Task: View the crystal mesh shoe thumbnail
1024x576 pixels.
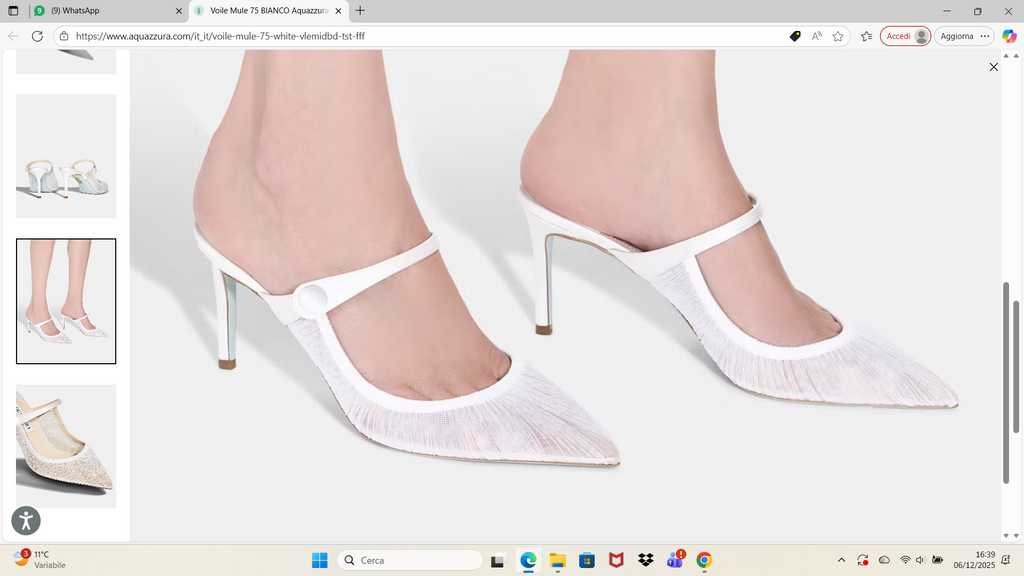Action: pyautogui.click(x=66, y=446)
